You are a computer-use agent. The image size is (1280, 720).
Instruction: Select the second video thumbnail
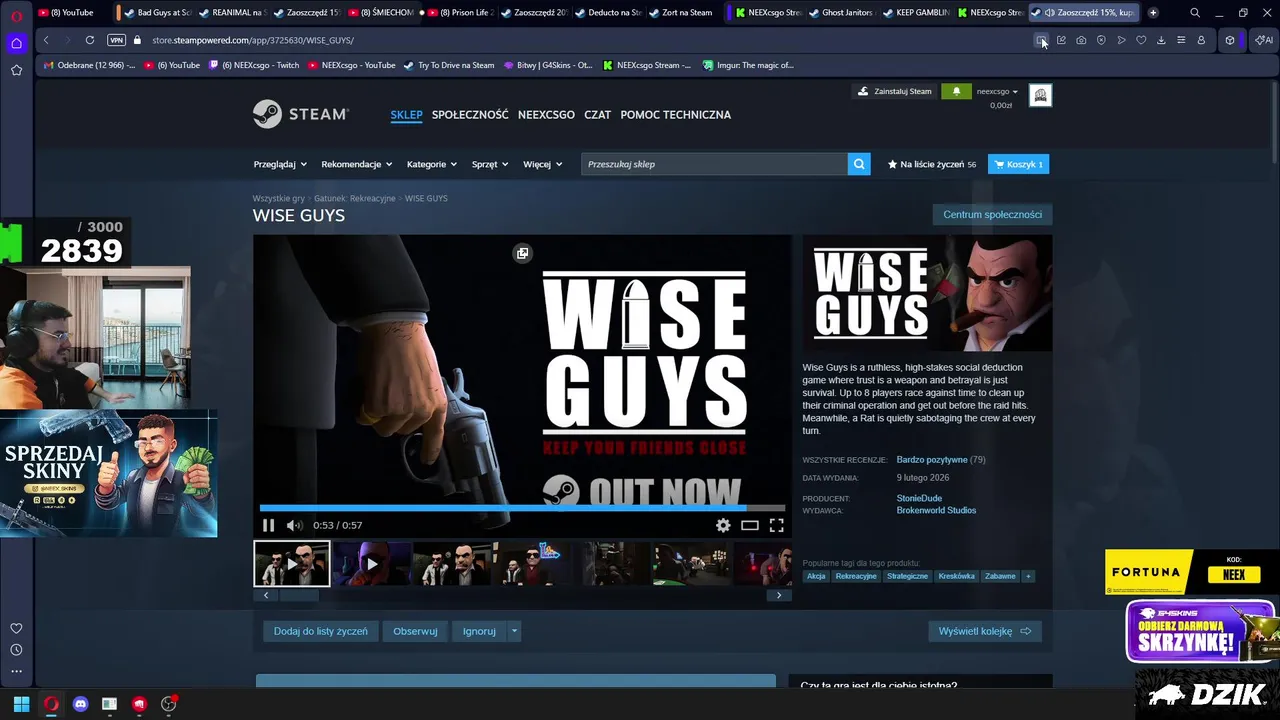pyautogui.click(x=371, y=564)
